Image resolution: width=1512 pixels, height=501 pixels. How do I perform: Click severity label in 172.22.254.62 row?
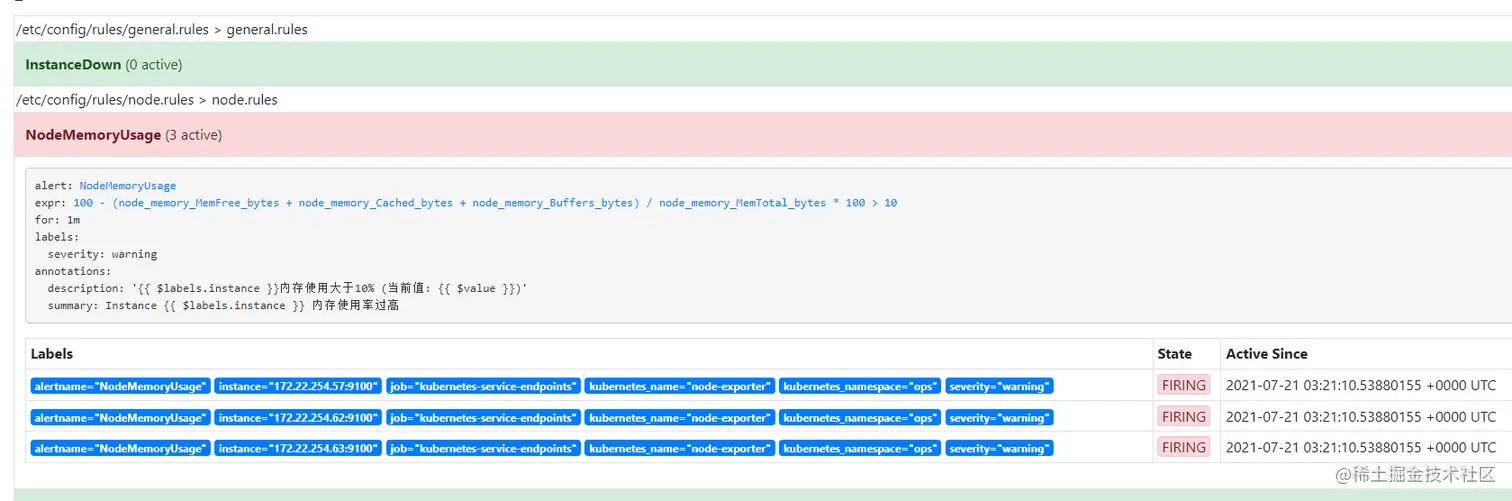pyautogui.click(x=999, y=418)
